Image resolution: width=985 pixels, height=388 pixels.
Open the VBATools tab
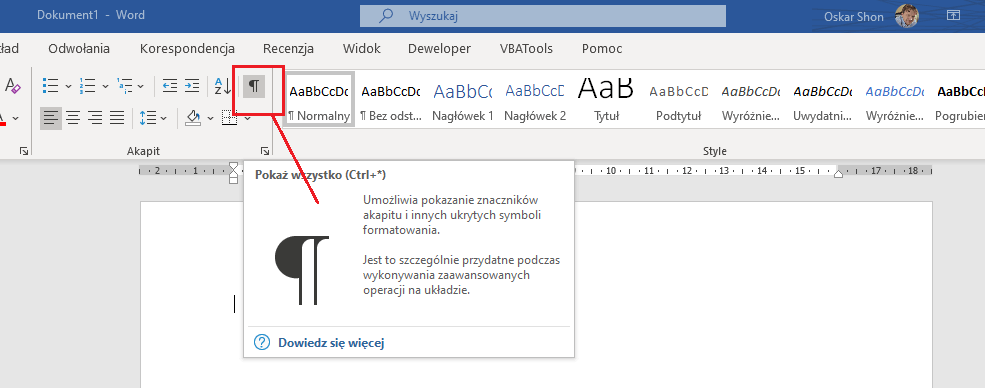pyautogui.click(x=526, y=48)
